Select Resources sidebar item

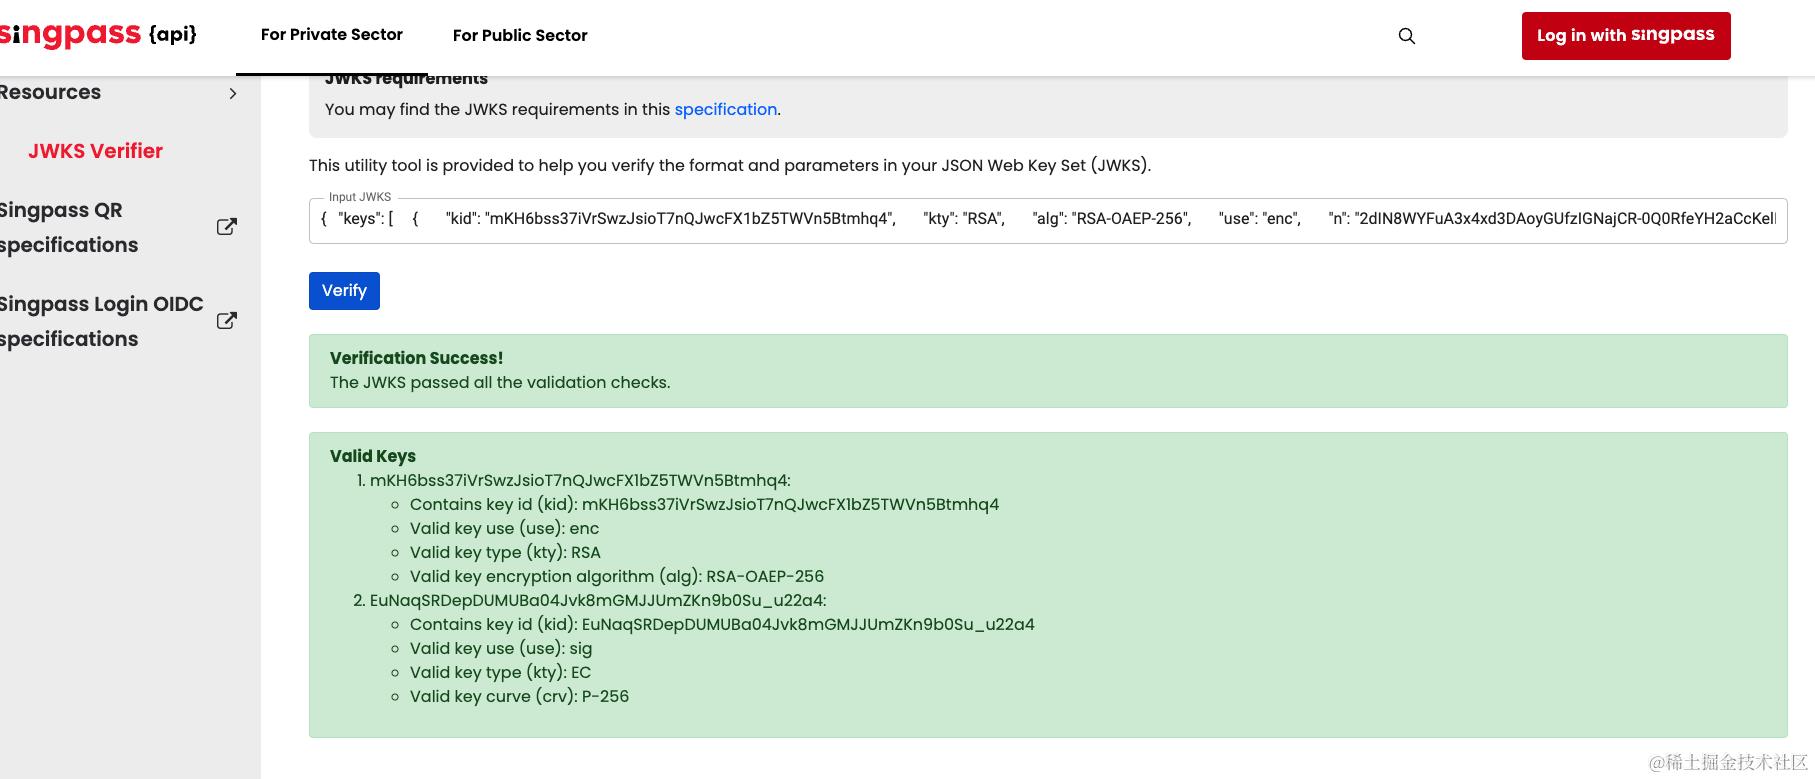[51, 92]
